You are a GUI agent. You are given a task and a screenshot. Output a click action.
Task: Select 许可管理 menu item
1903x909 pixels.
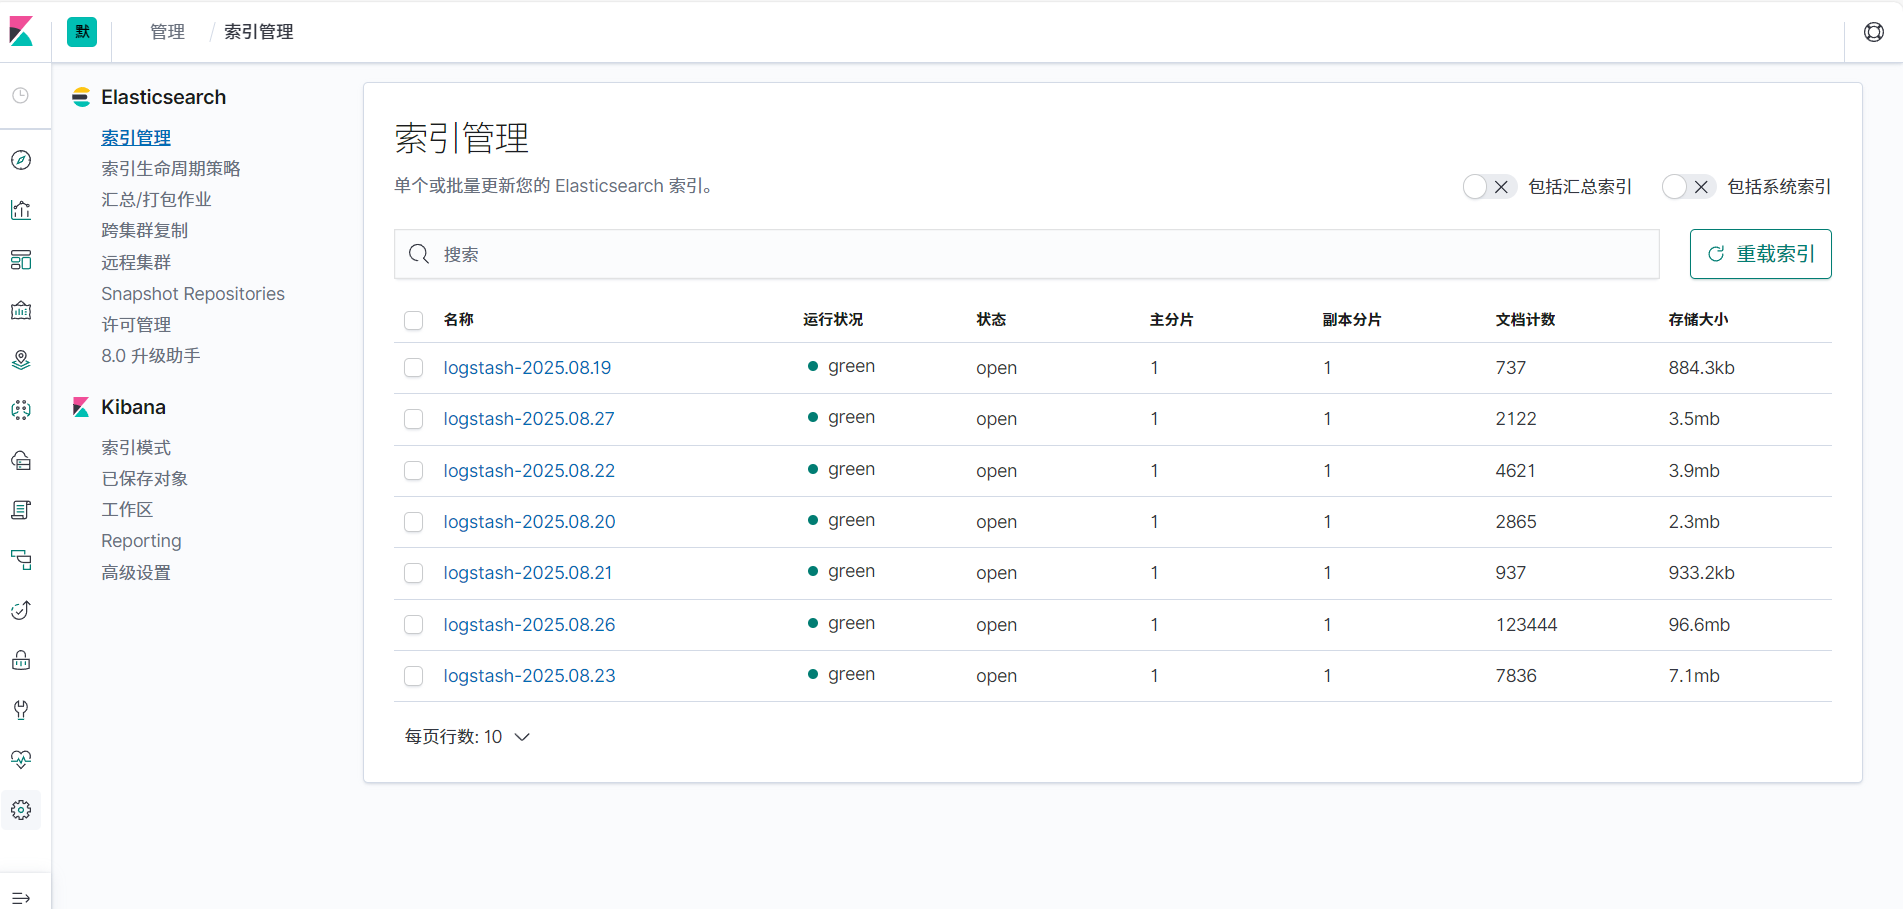point(136,325)
